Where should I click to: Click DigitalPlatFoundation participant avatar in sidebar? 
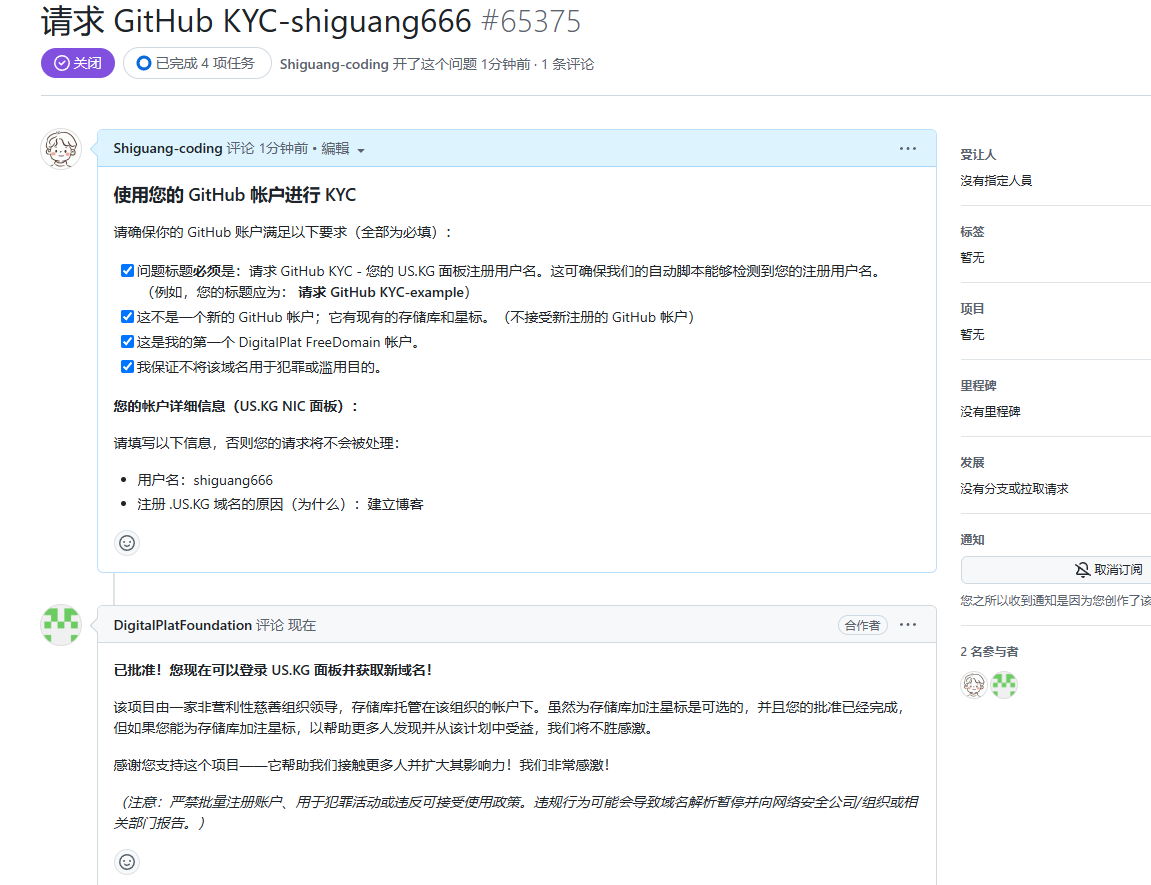pyautogui.click(x=1003, y=685)
